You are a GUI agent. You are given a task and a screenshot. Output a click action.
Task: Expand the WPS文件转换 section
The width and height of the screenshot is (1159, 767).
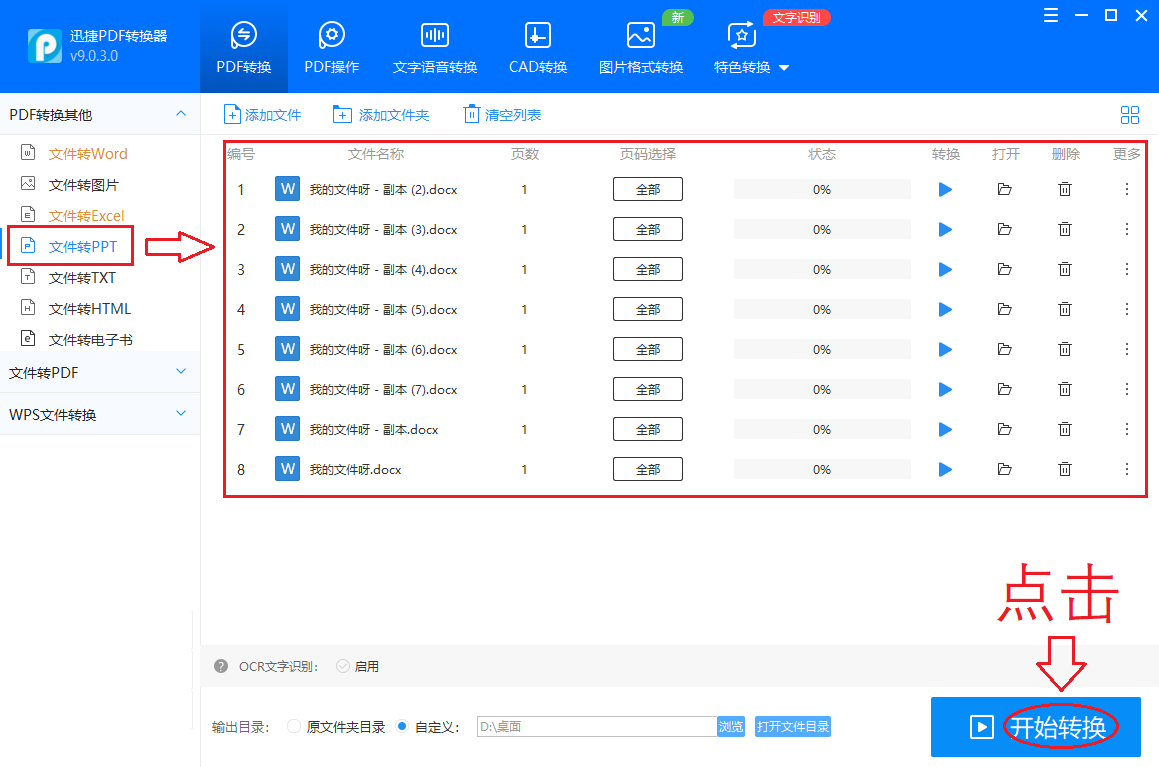coord(181,414)
